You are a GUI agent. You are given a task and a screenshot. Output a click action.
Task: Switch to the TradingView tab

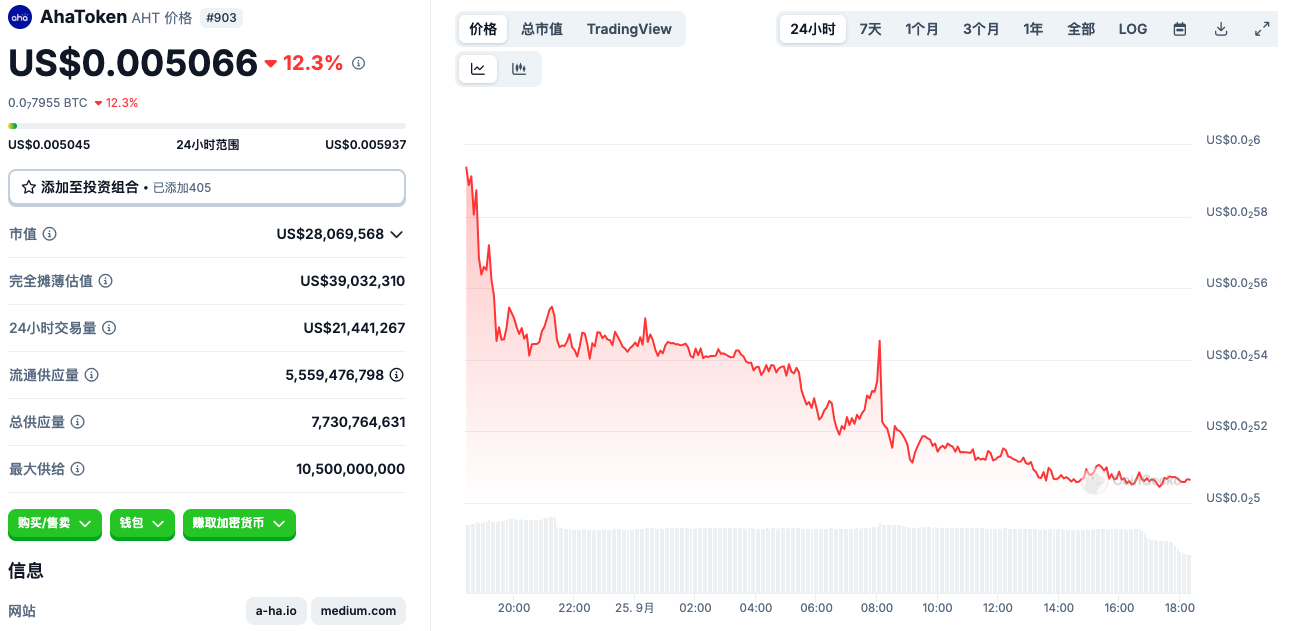pyautogui.click(x=629, y=29)
